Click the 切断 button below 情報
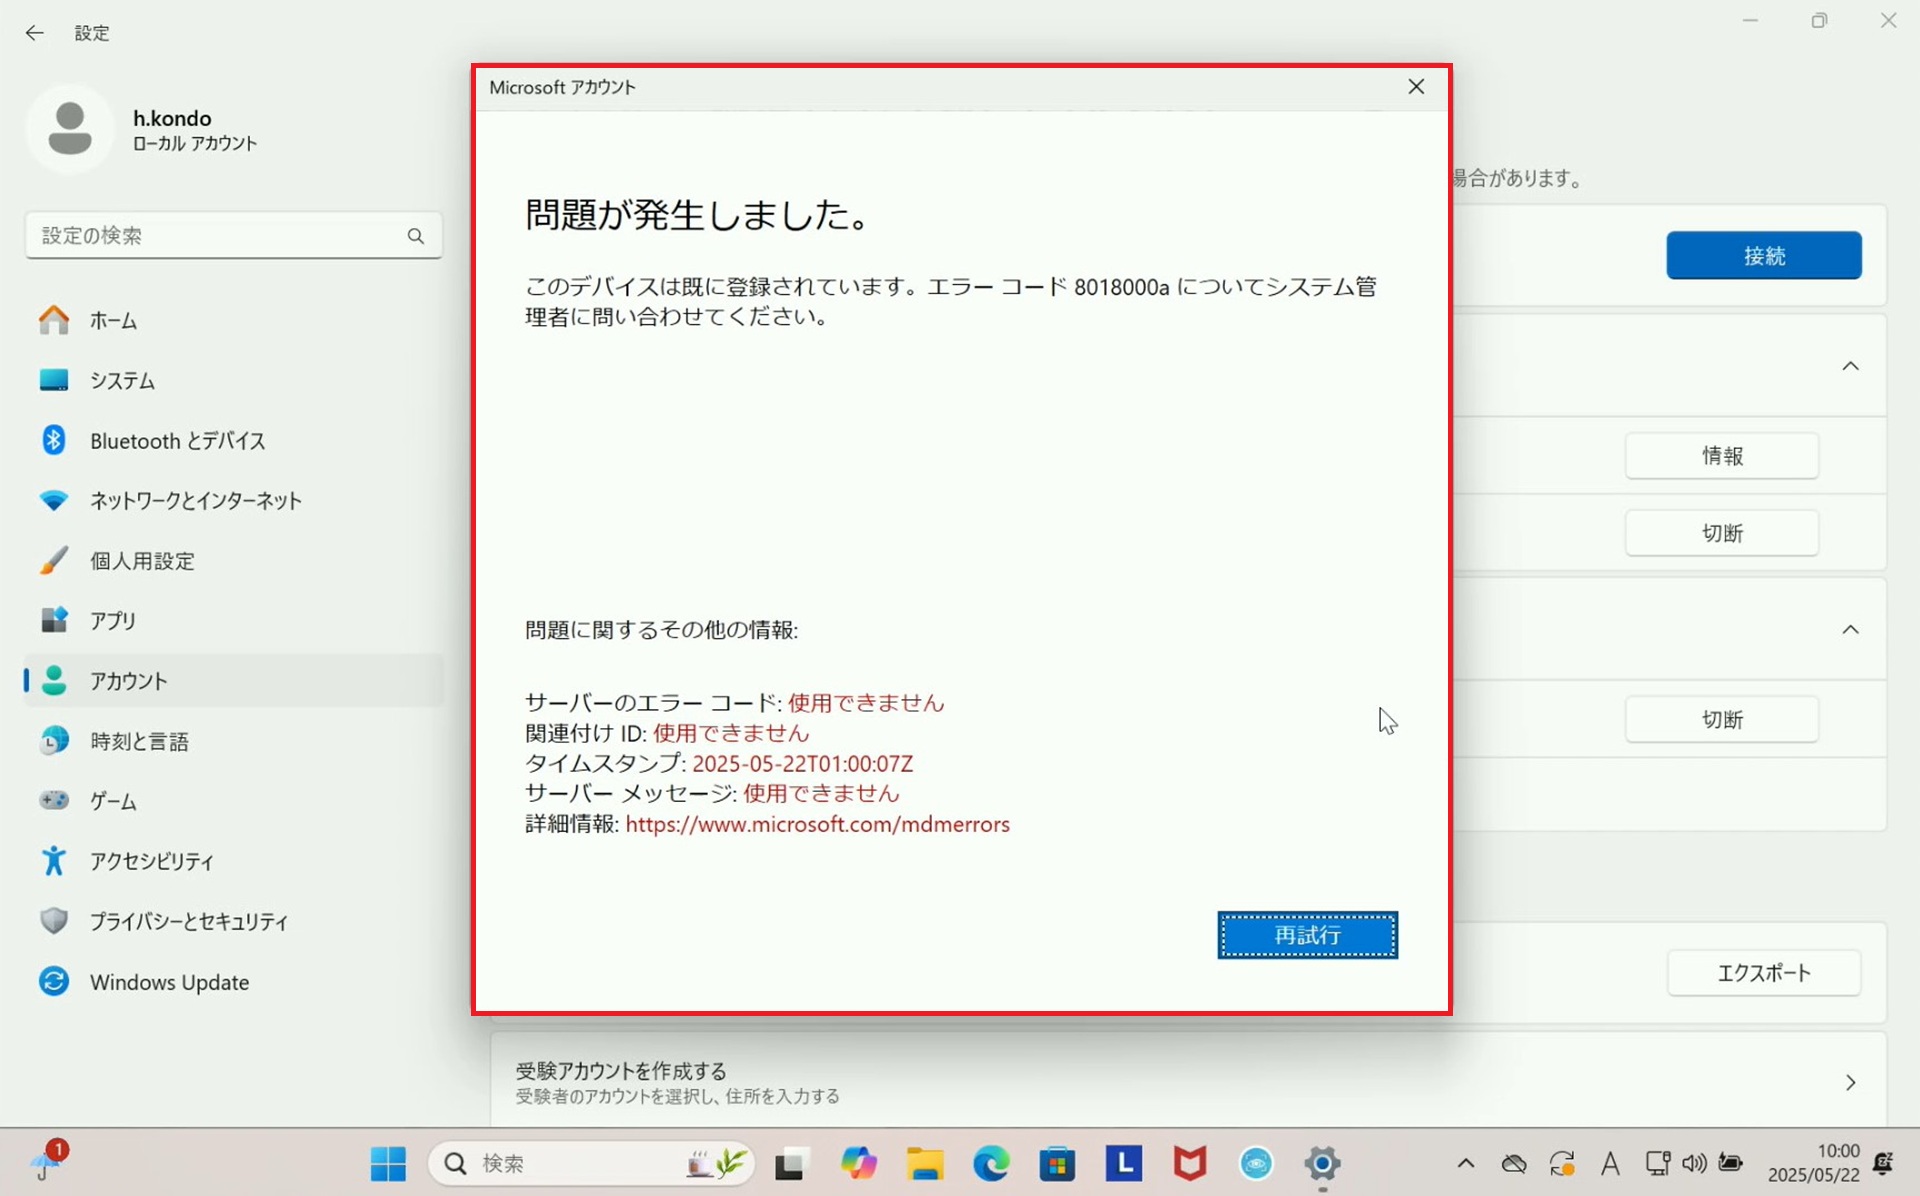 (x=1722, y=533)
